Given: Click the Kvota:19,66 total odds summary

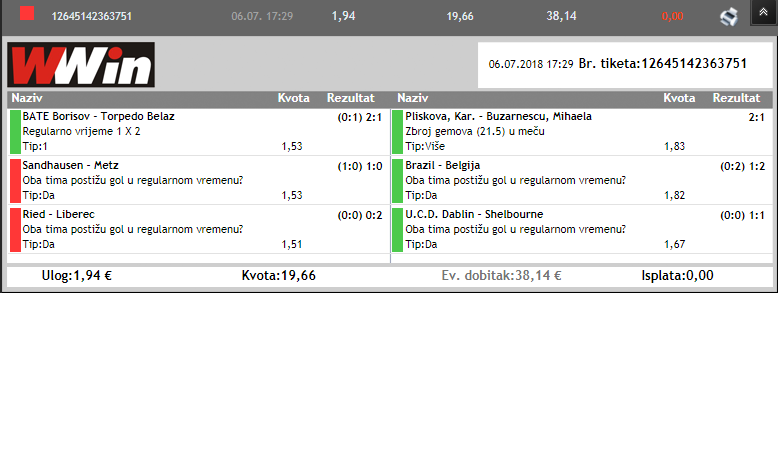Looking at the screenshot, I should coord(278,275).
